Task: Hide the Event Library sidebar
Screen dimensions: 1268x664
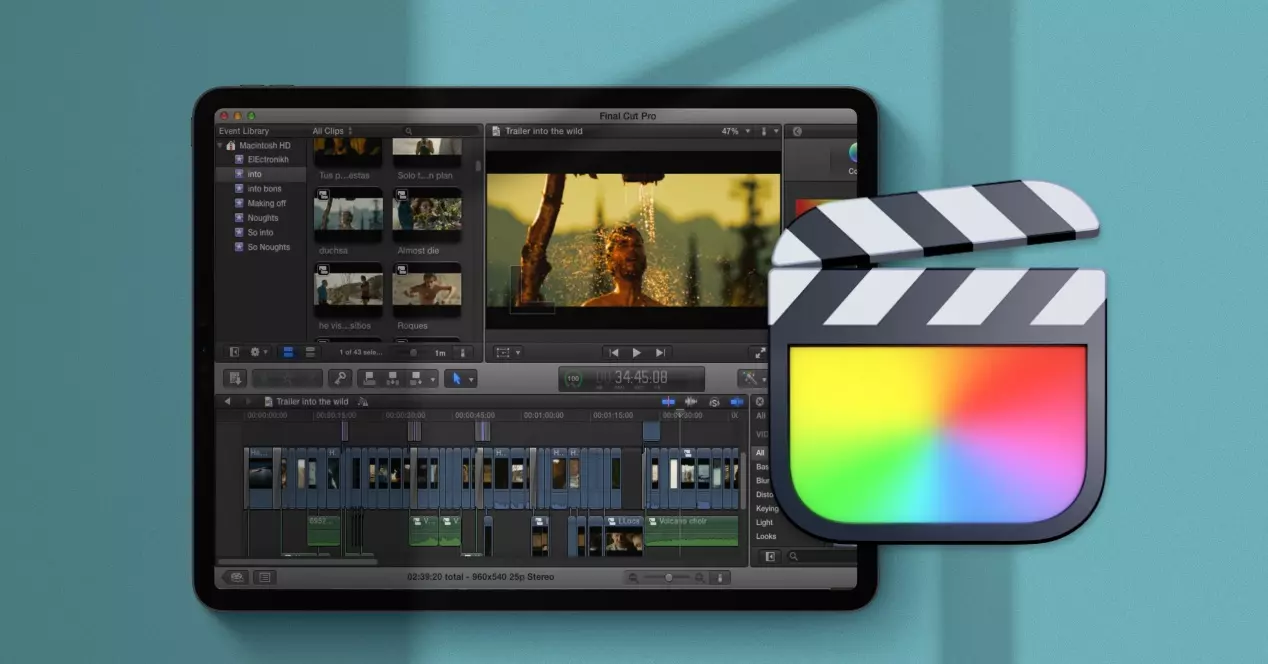Action: point(234,352)
